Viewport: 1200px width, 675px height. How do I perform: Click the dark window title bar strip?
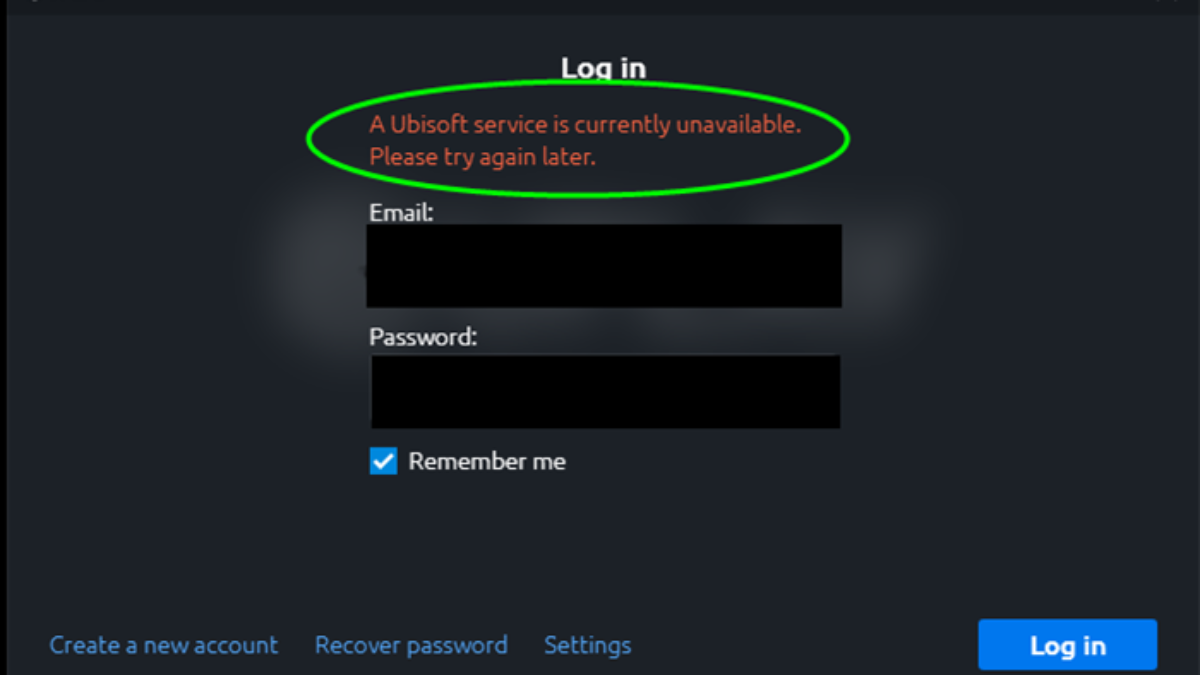click(600, 6)
